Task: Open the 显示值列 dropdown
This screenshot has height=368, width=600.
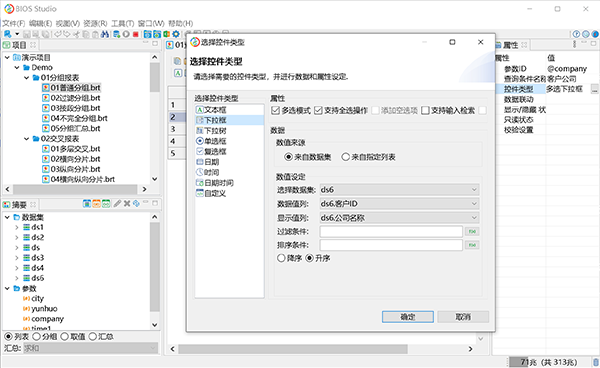Action: point(399,218)
